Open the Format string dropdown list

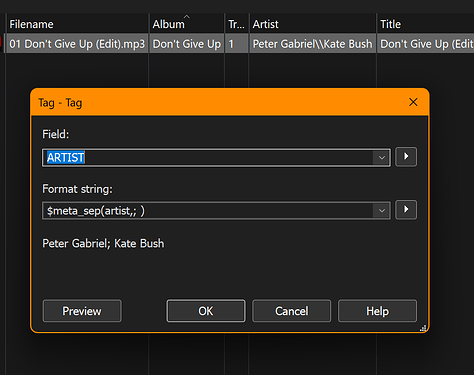pos(382,210)
